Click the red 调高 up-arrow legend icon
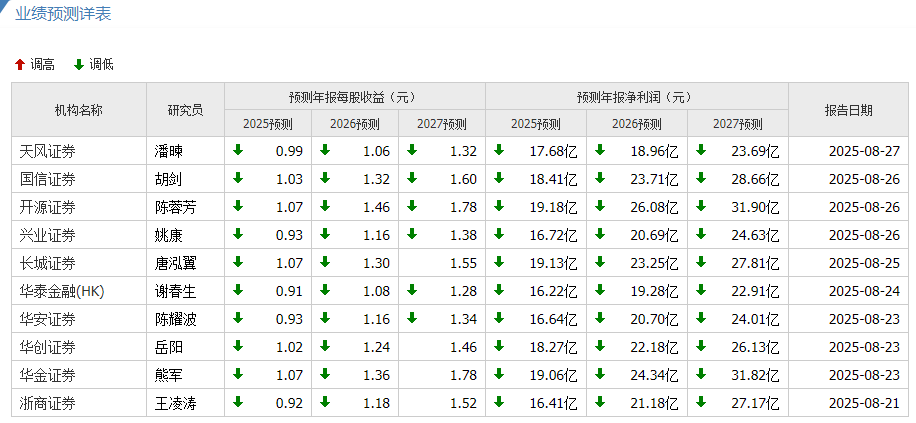 19,64
